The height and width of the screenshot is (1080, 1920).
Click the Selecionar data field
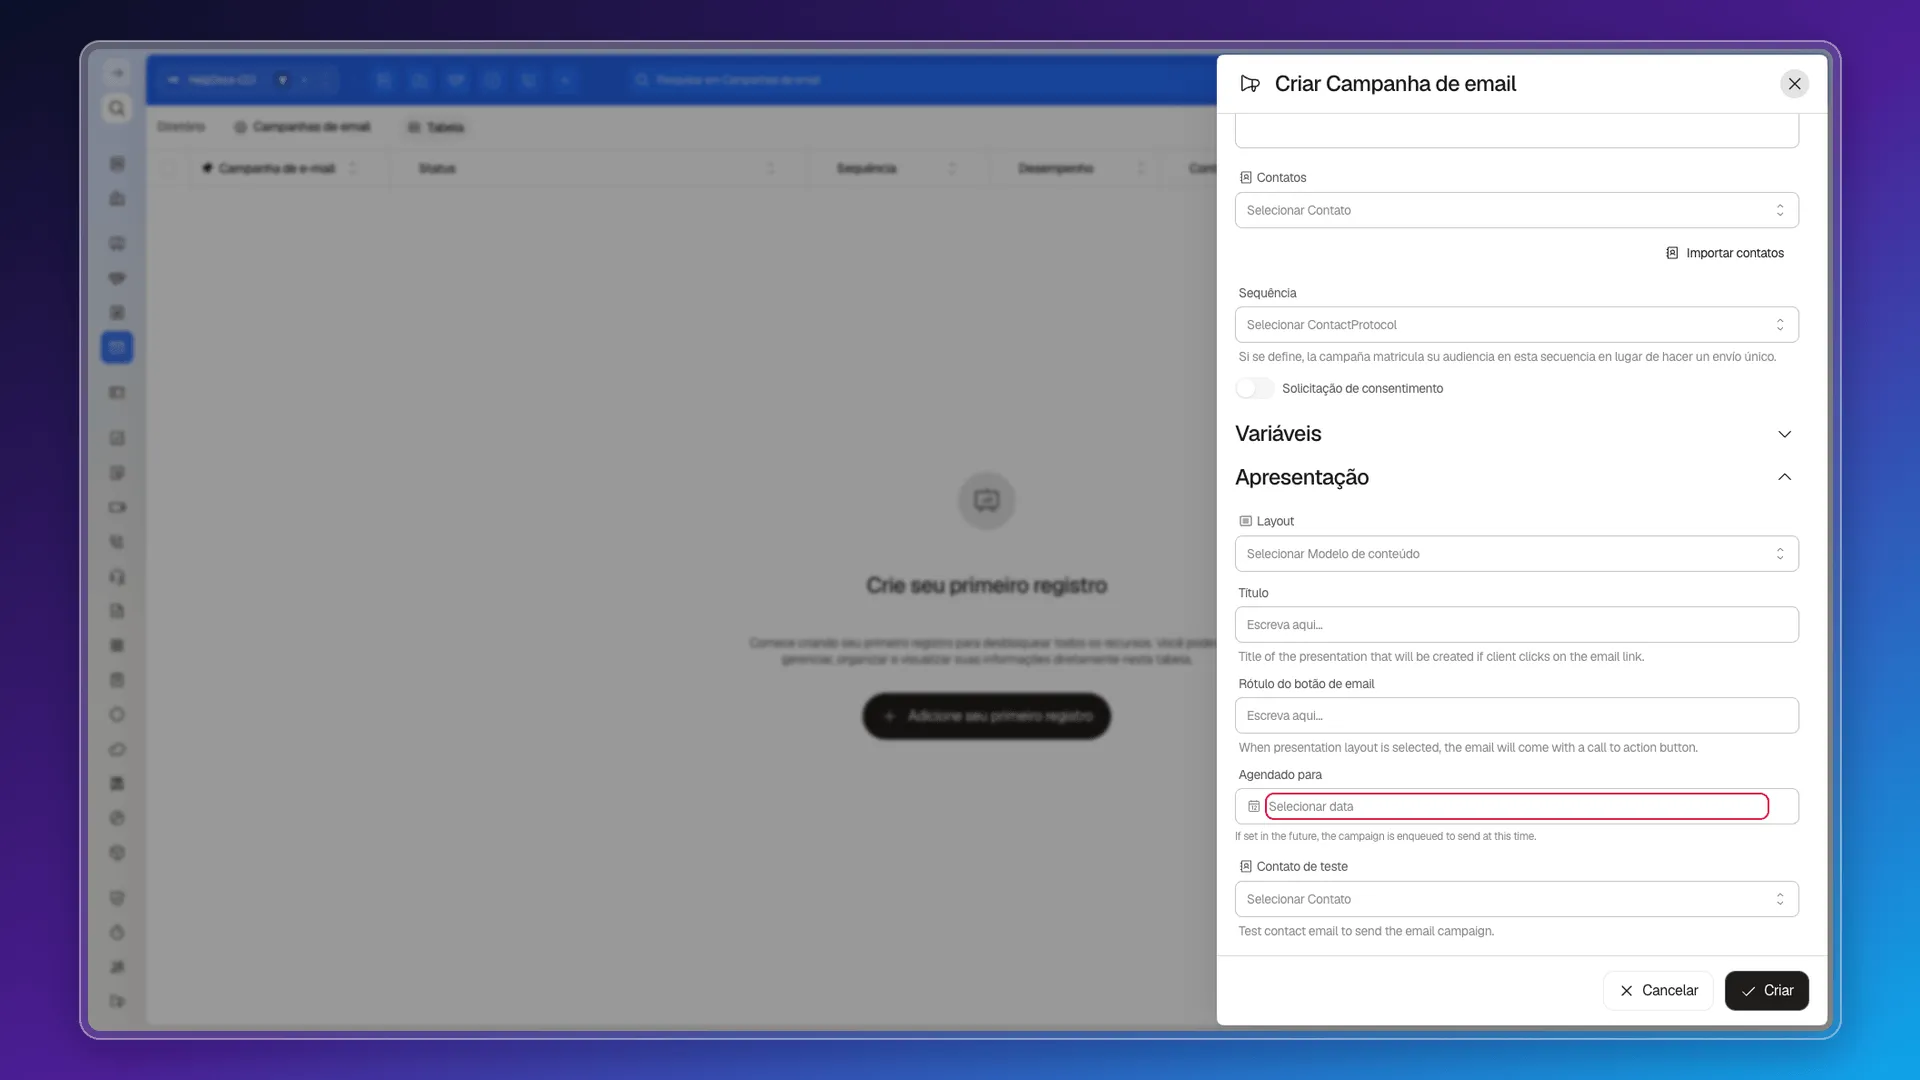click(x=1516, y=807)
